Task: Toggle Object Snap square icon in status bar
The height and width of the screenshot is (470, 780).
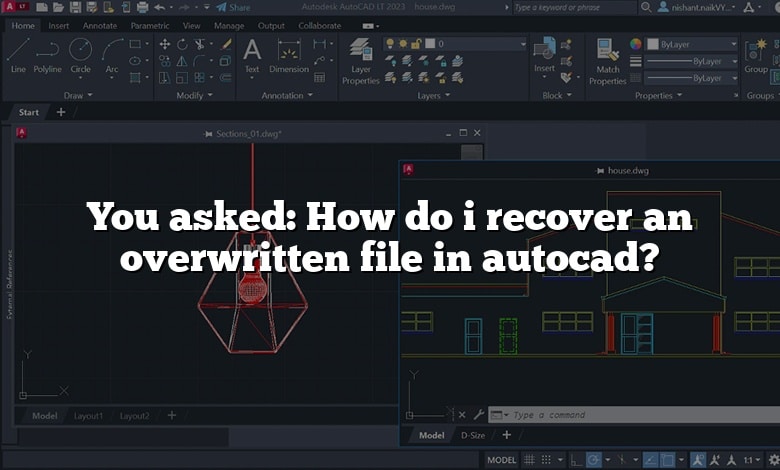Action: (x=667, y=460)
